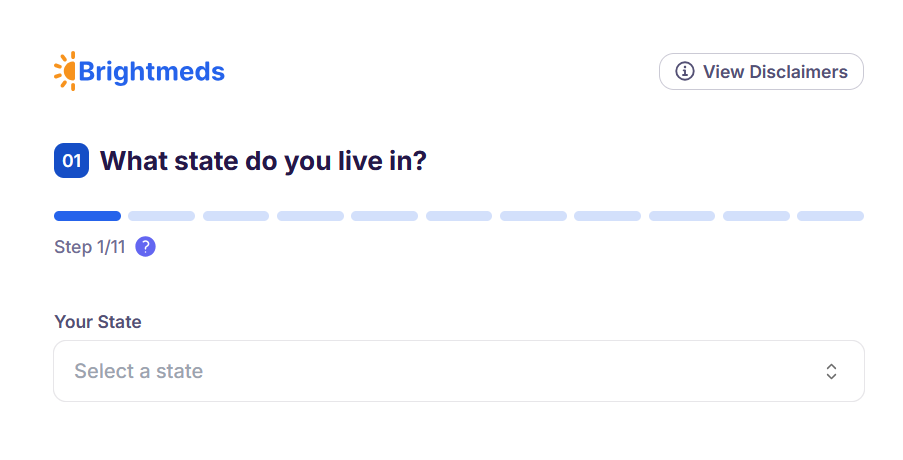Click the up-down chevron in state selector
This screenshot has width=903, height=460.
(x=831, y=371)
